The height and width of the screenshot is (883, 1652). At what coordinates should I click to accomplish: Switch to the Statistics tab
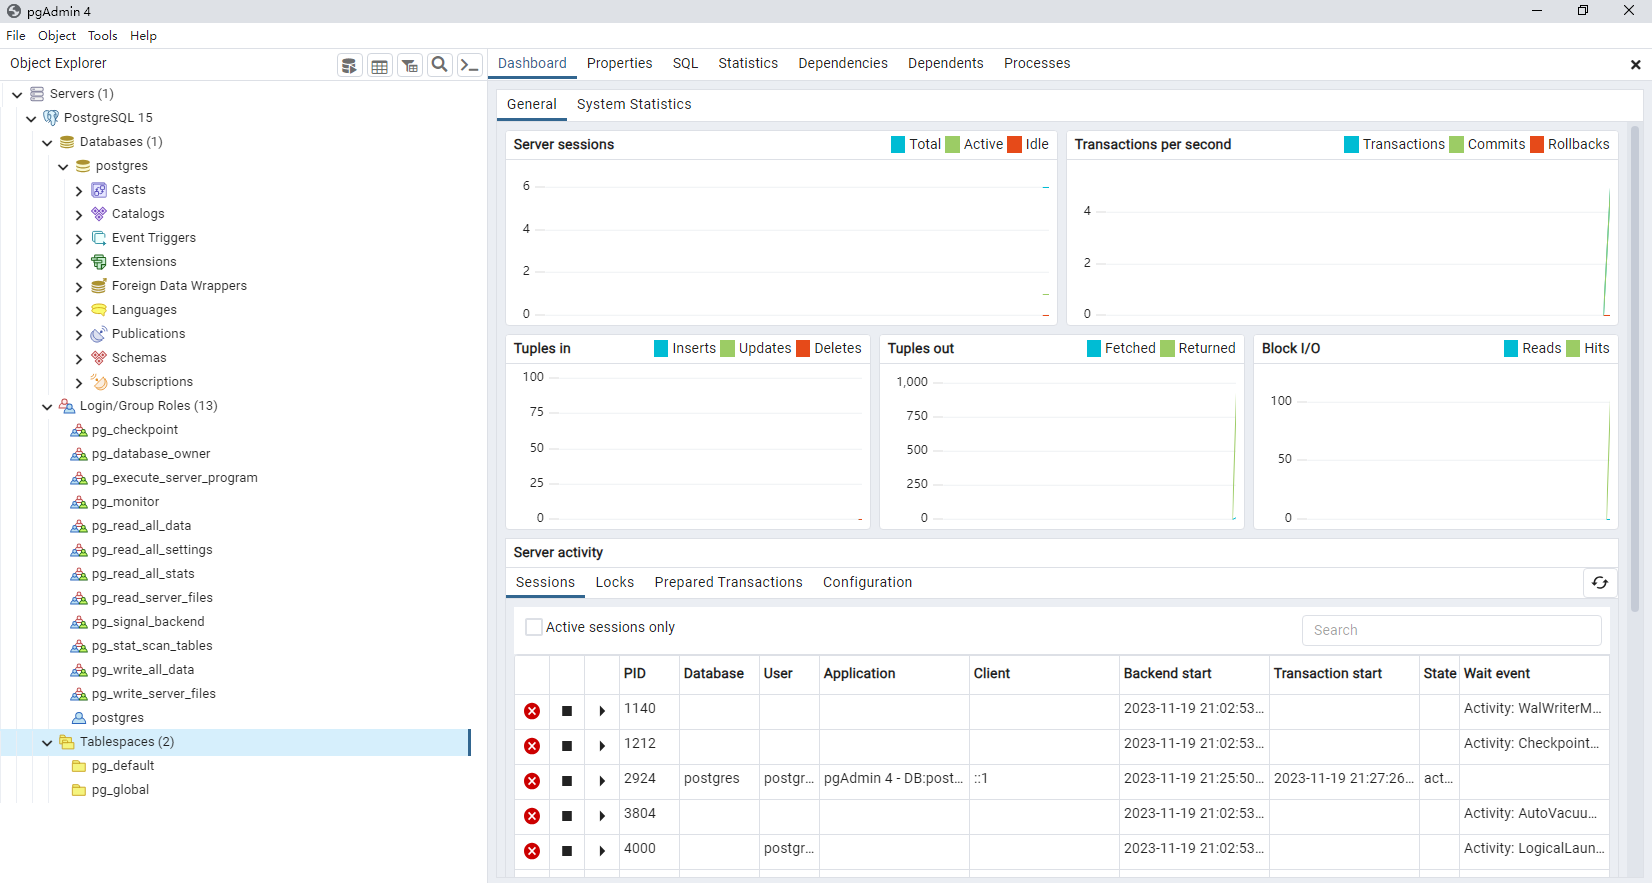[x=748, y=63]
